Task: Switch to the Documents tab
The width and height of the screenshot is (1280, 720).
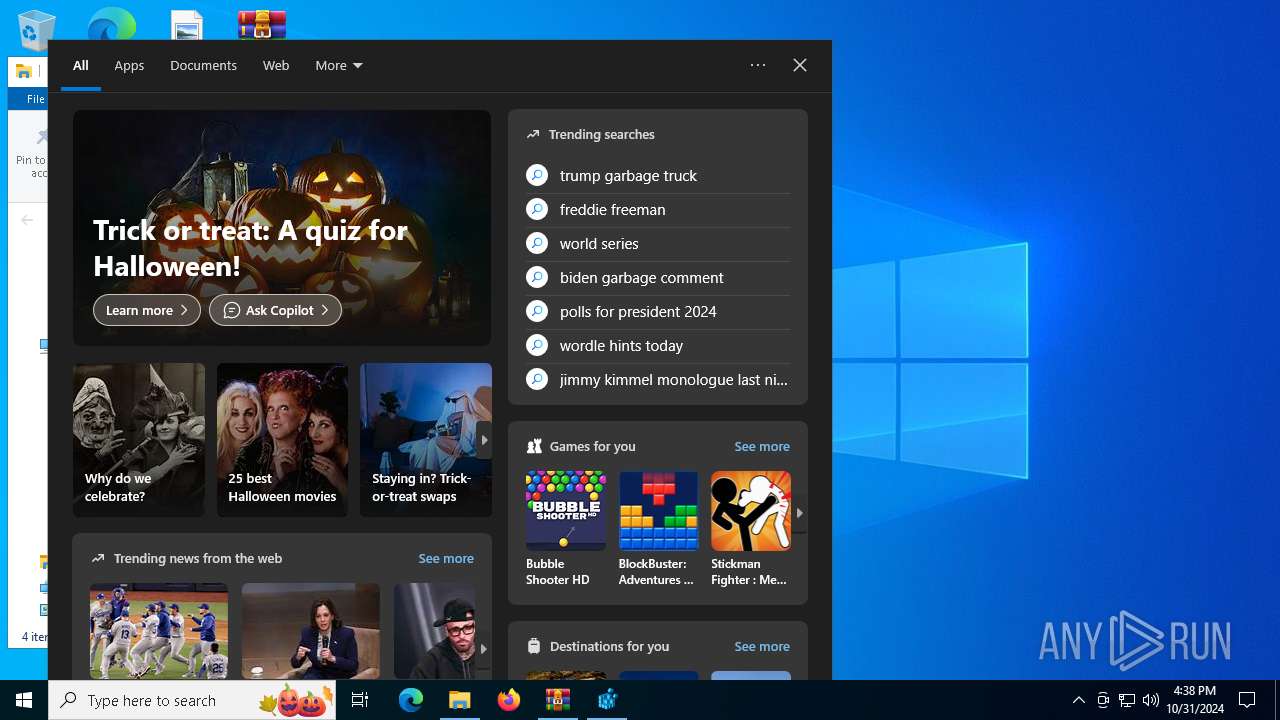Action: [x=203, y=65]
